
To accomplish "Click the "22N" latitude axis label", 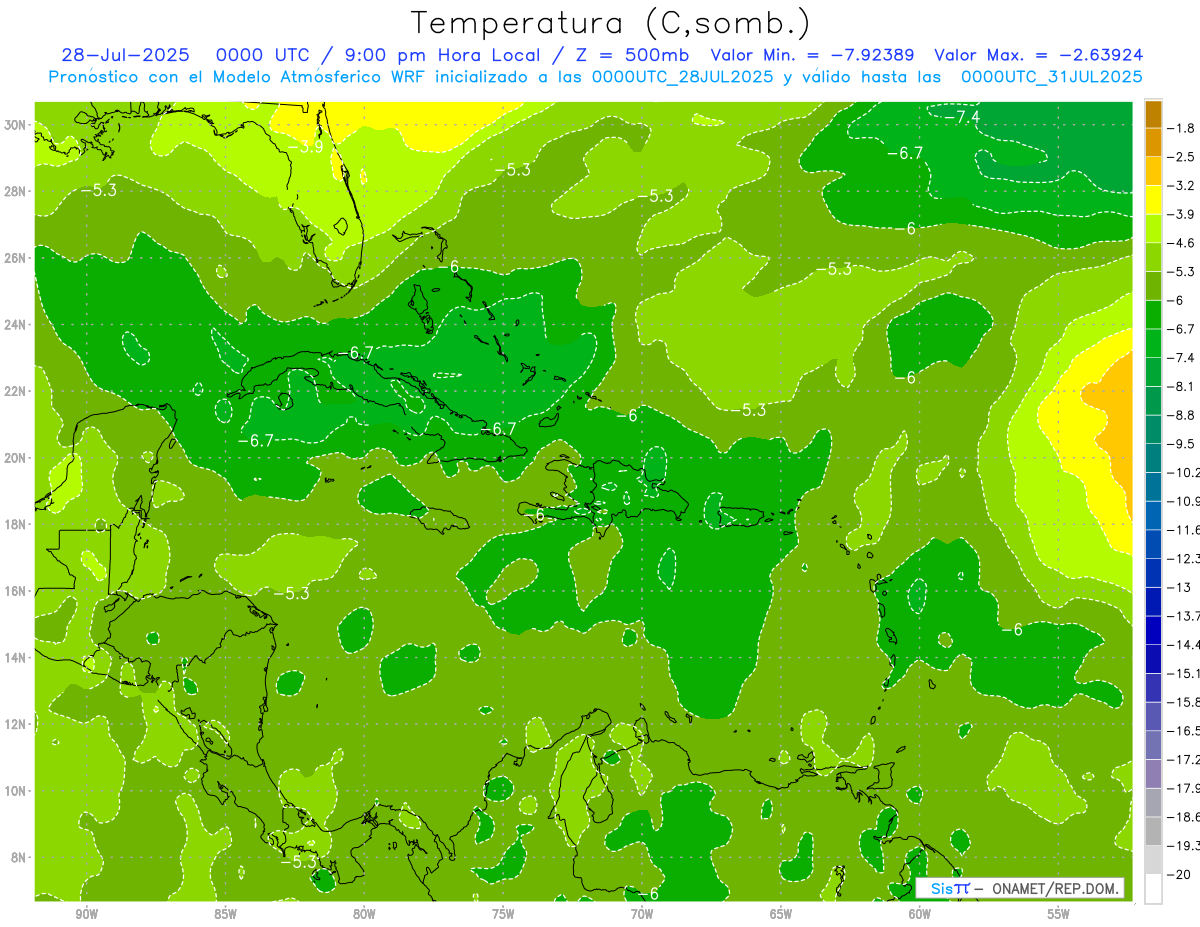I will click(16, 391).
